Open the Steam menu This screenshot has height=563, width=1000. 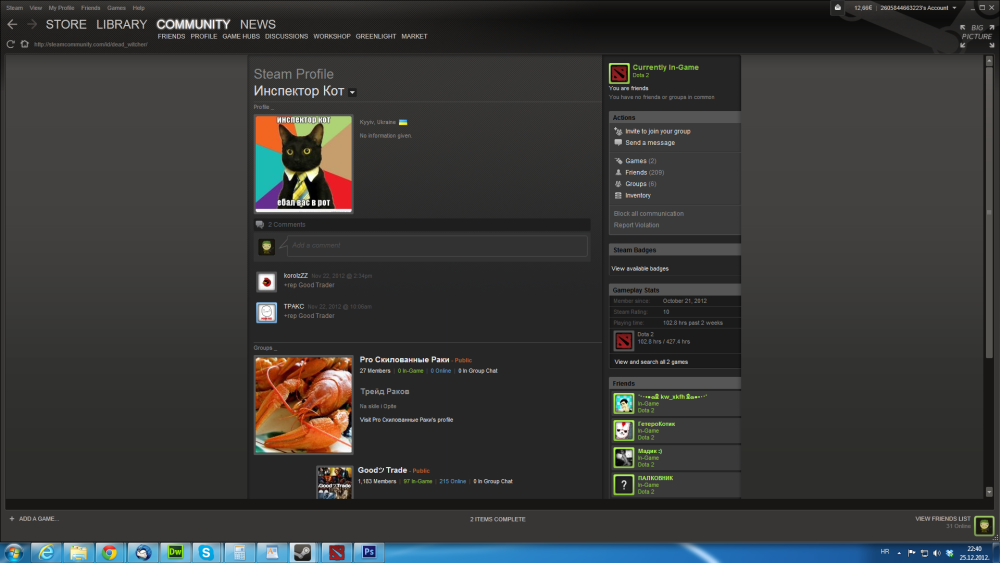tap(14, 8)
